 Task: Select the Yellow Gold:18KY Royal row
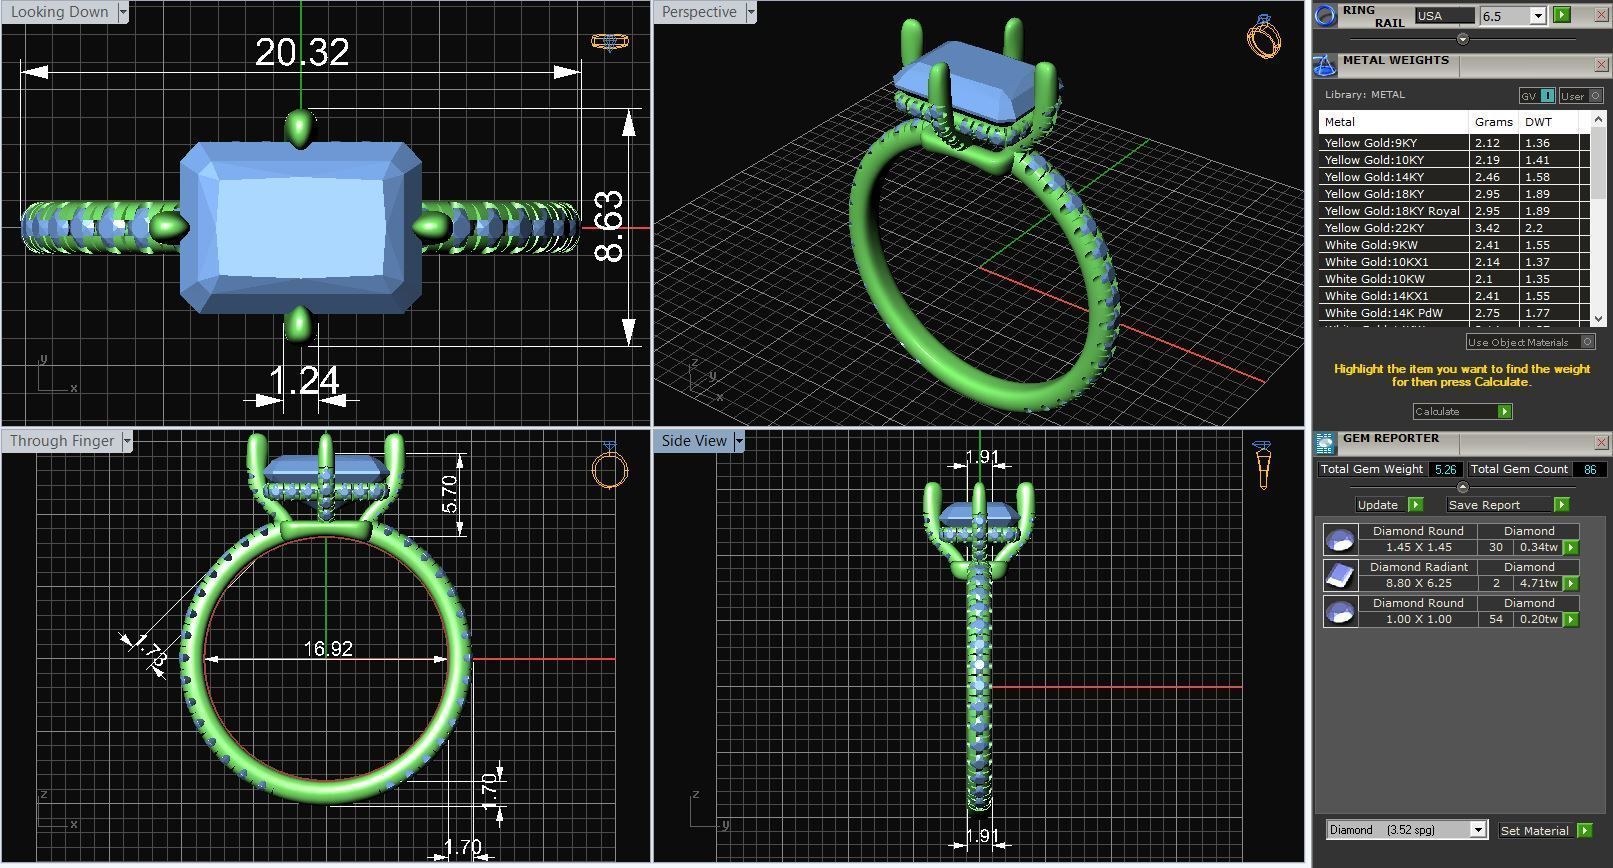(x=1454, y=211)
